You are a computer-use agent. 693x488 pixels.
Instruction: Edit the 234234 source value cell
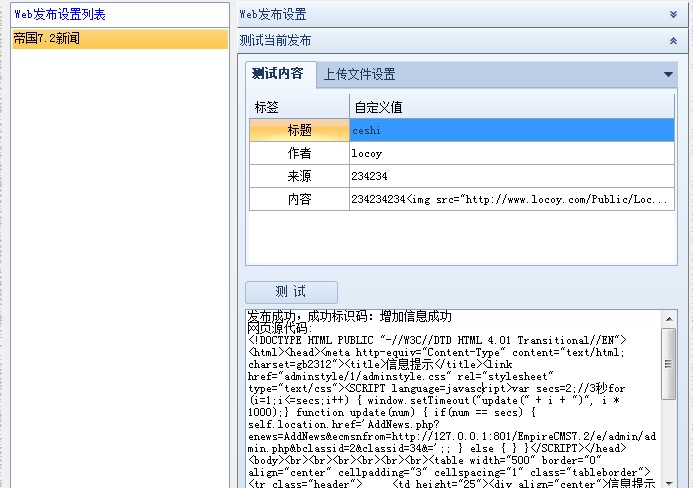(x=512, y=176)
